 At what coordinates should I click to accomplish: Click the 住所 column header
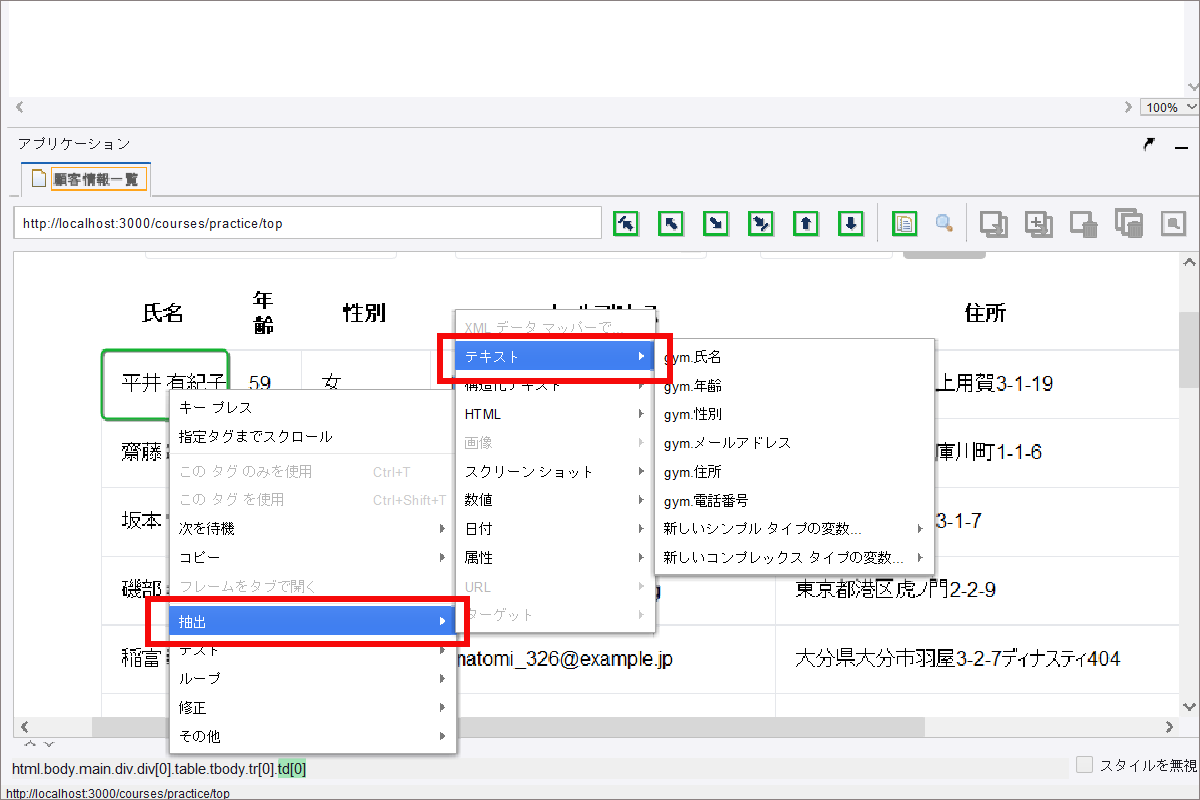[x=985, y=313]
